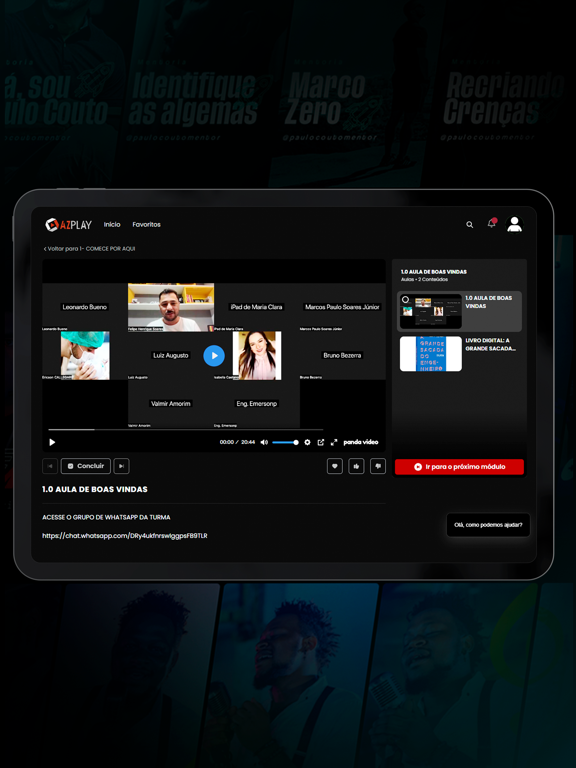Click the panda video logo
The width and height of the screenshot is (576, 768).
361,442
